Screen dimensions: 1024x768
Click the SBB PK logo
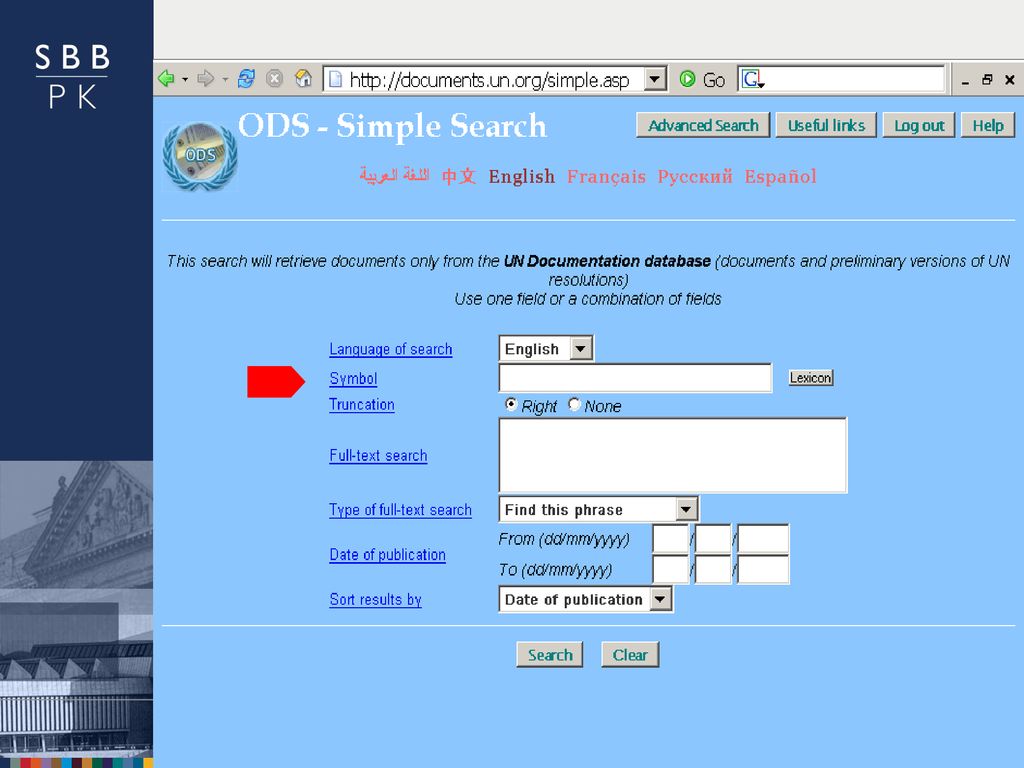pyautogui.click(x=72, y=76)
